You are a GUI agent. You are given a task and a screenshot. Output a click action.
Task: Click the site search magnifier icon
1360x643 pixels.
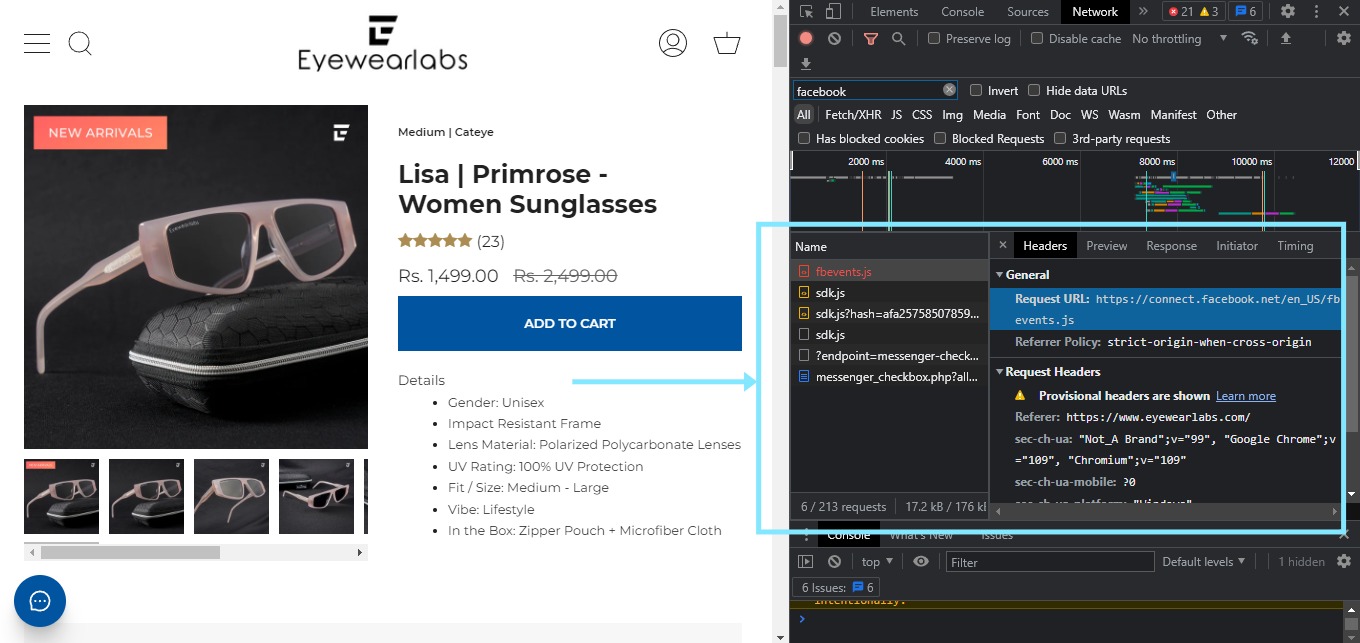point(80,43)
